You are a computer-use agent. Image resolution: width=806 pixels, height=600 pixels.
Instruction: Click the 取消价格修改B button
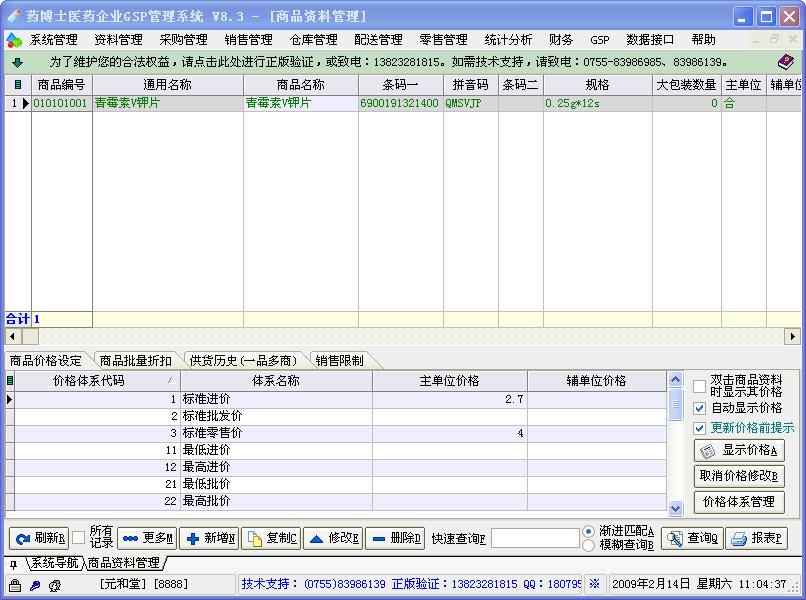point(739,476)
